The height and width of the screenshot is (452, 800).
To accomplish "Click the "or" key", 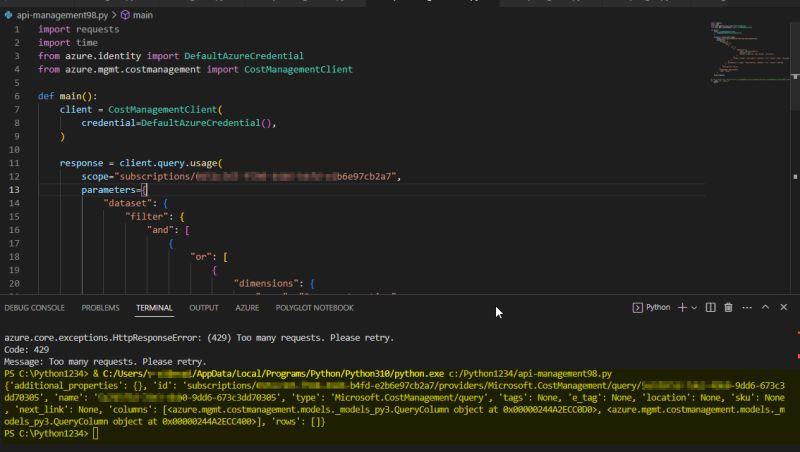I will 201,257.
